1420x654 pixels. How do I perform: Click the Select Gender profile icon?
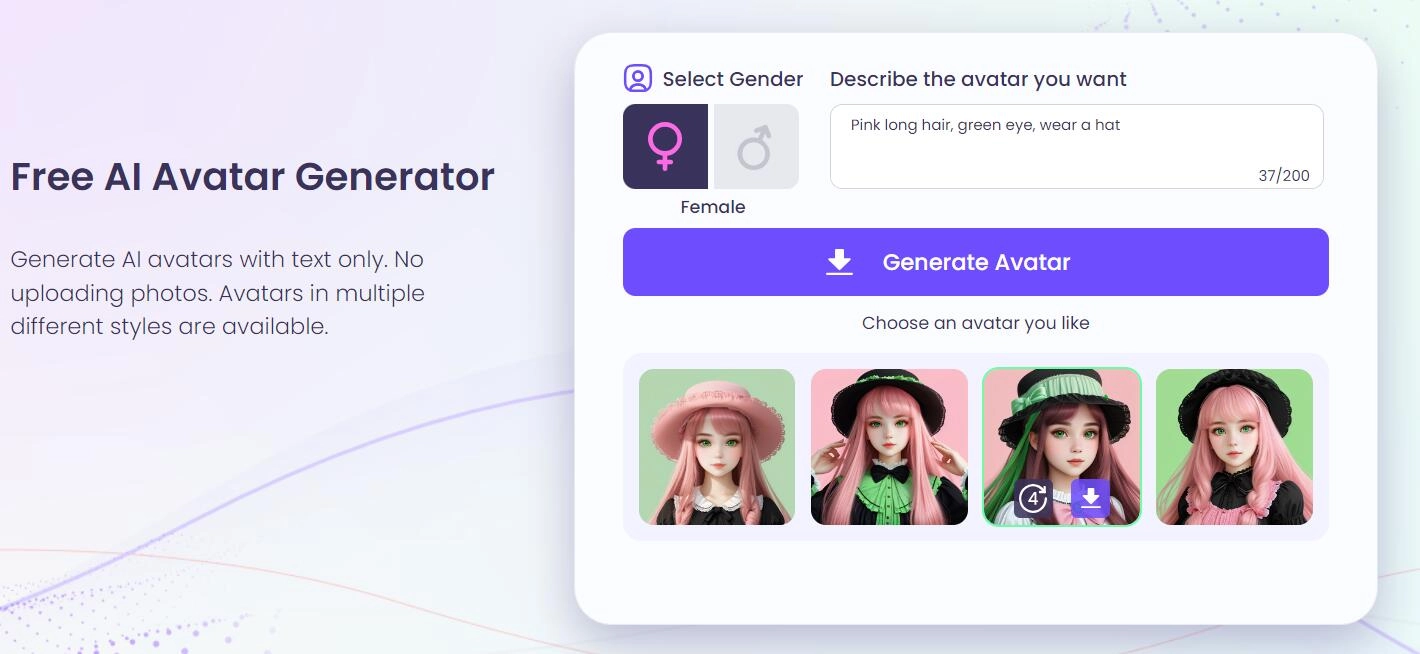tap(638, 78)
